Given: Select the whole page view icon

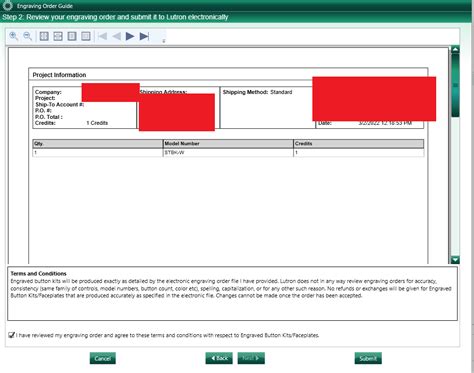Looking at the screenshot, I should [72, 36].
